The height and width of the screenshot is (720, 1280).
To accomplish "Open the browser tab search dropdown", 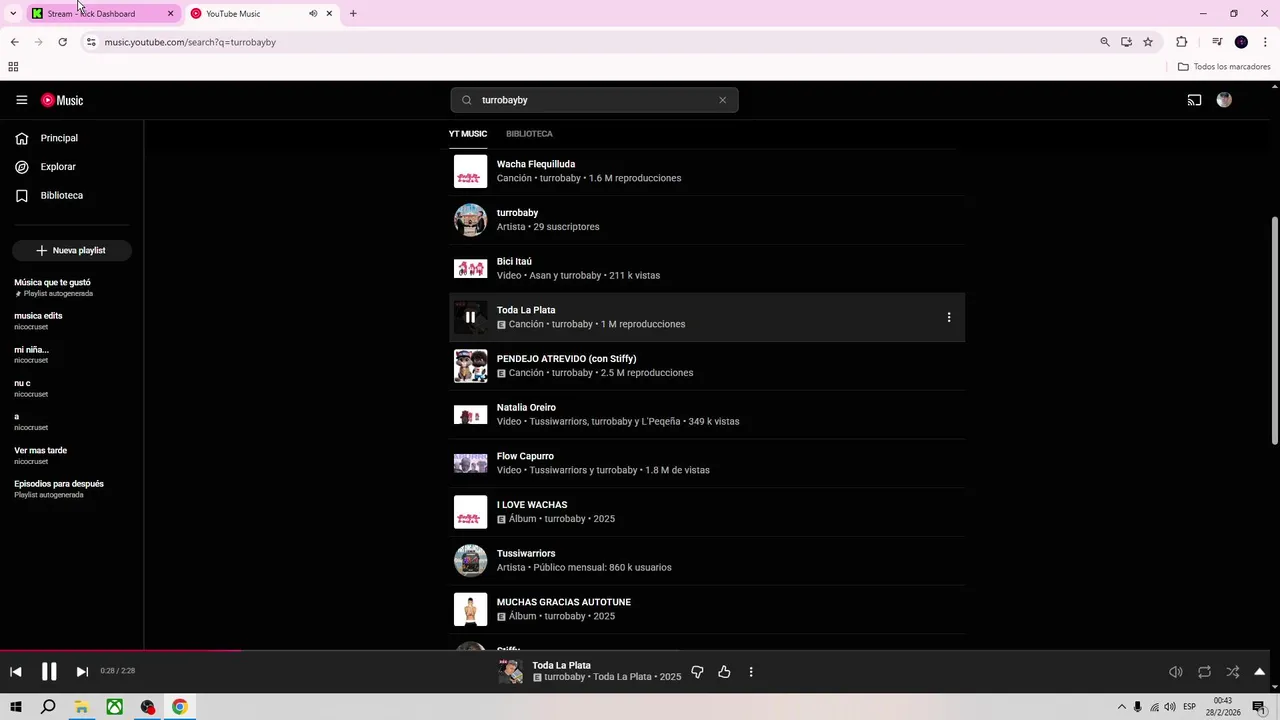I will click(x=13, y=14).
